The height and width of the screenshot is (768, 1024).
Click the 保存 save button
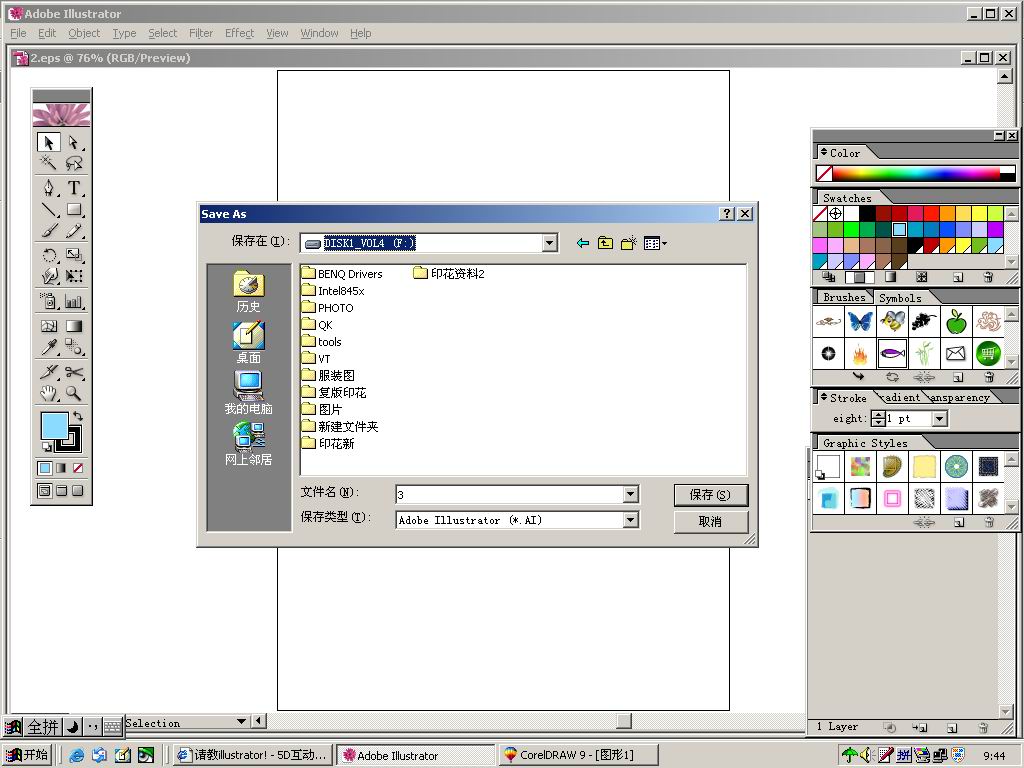711,495
